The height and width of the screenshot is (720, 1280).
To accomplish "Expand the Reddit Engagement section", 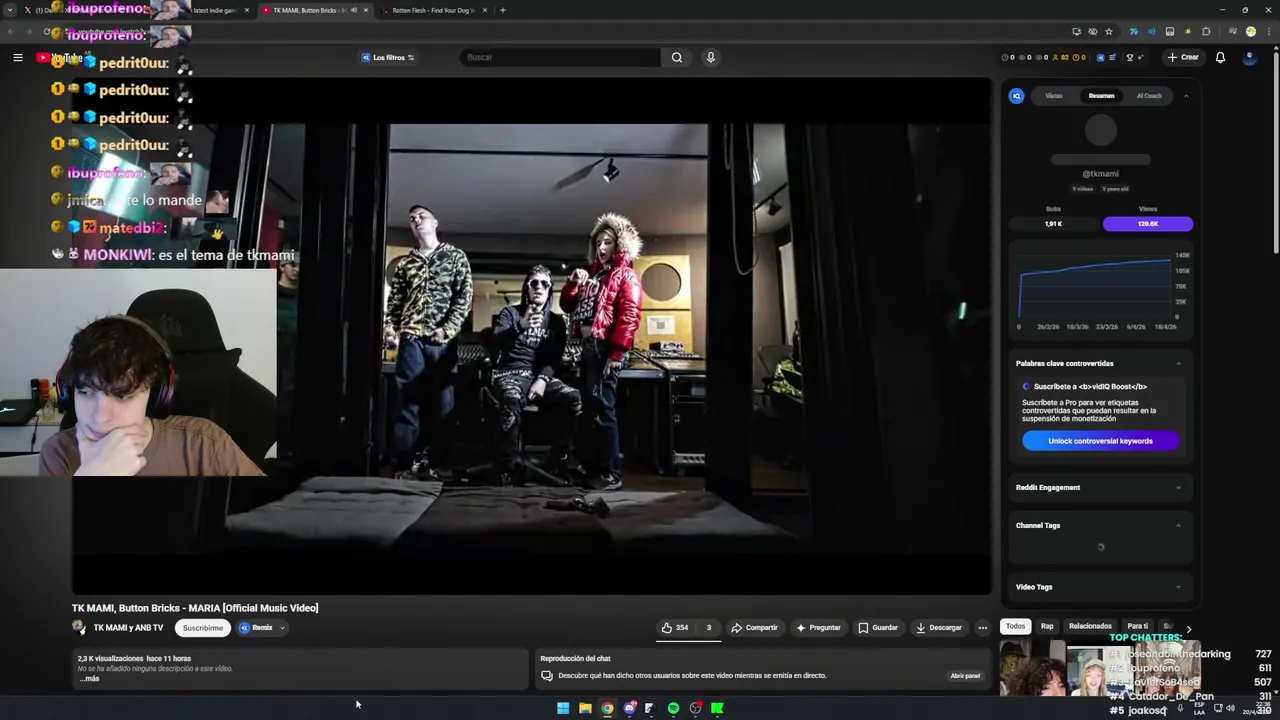I will click(x=1178, y=488).
